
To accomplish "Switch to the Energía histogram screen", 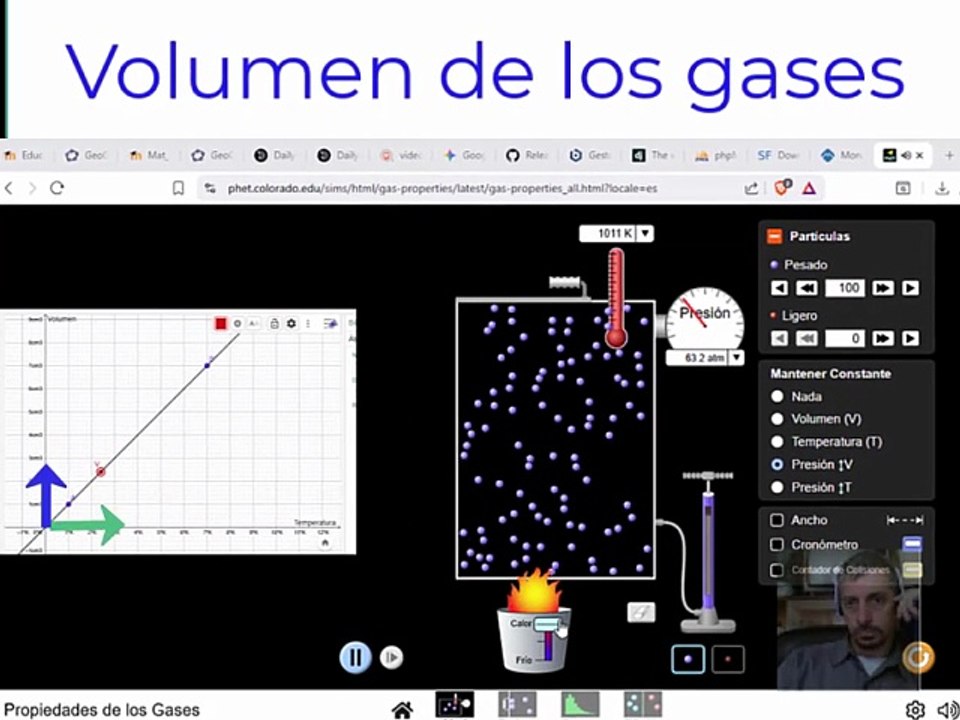I will coord(580,705).
